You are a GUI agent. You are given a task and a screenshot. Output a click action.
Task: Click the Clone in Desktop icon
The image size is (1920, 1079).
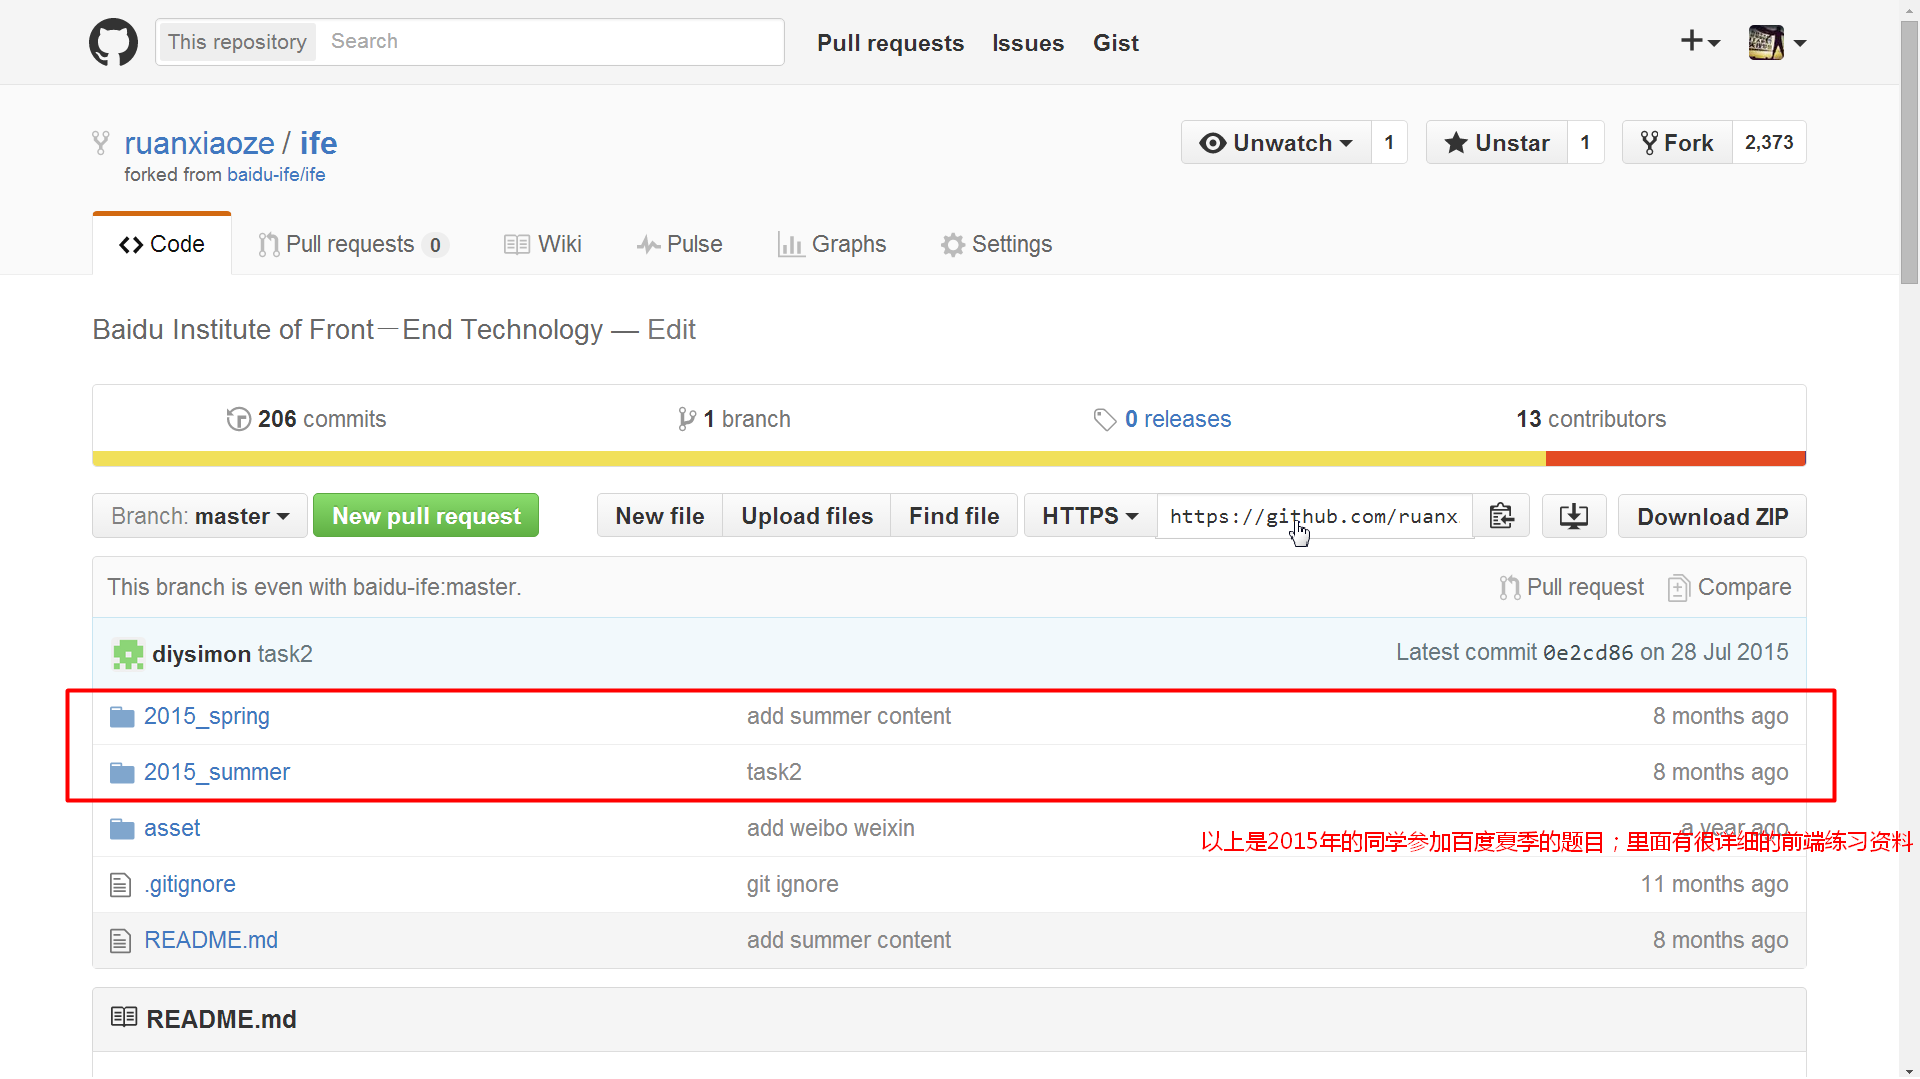[1574, 516]
